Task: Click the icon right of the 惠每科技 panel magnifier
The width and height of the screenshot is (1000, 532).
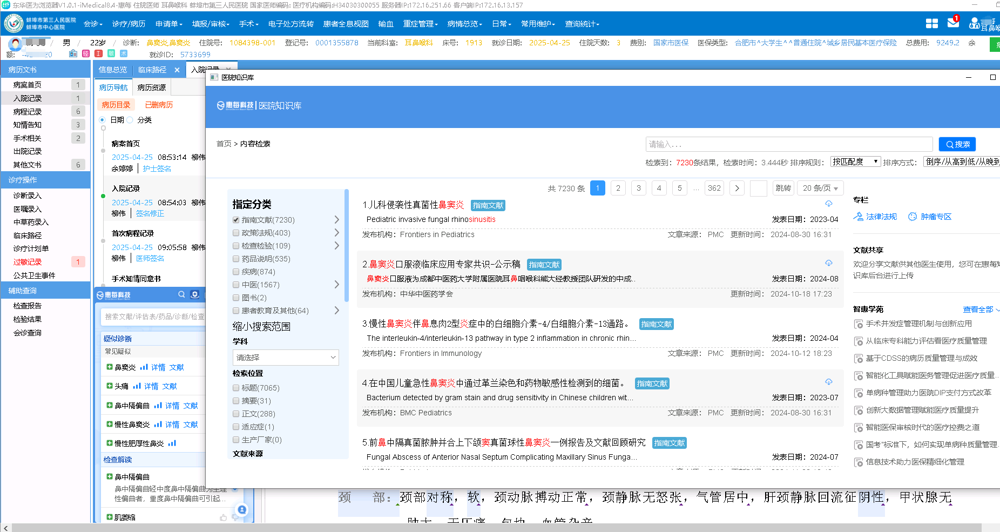Action: tap(195, 295)
